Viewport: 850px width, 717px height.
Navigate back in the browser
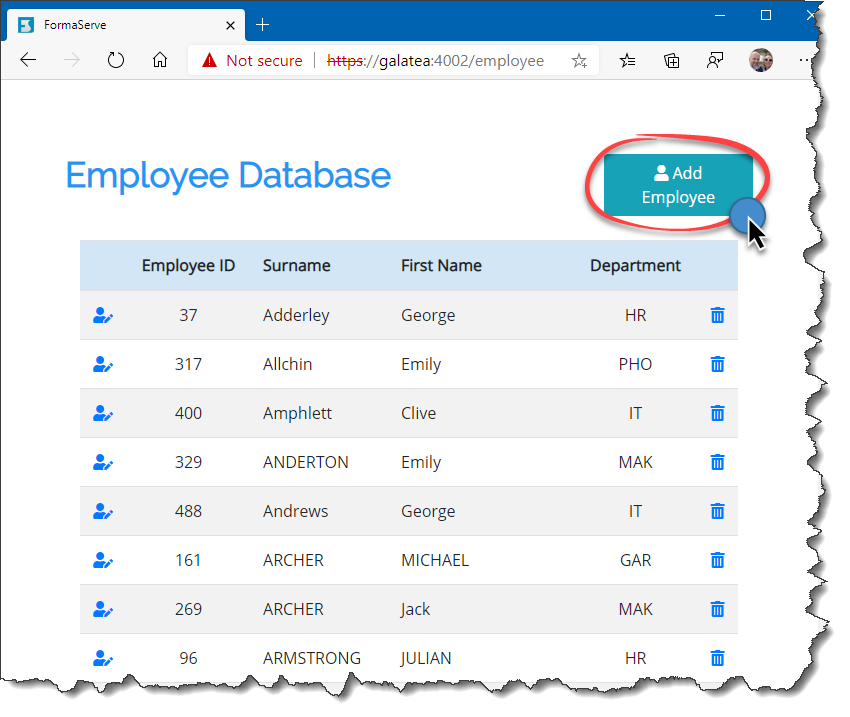[28, 60]
